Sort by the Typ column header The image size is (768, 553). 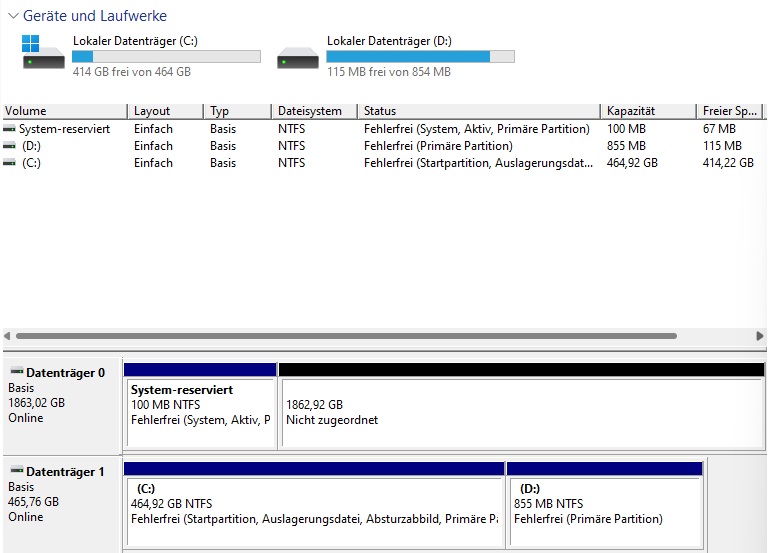[x=238, y=111]
